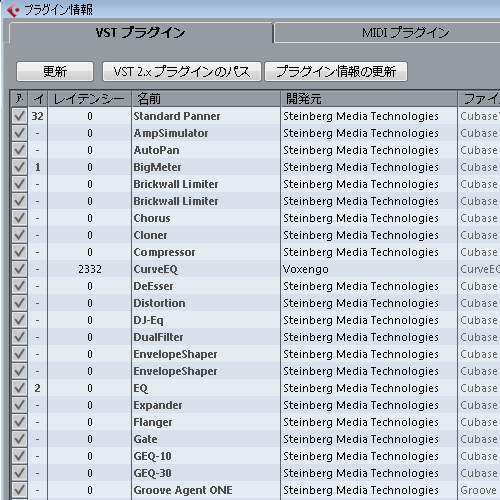Image resolution: width=500 pixels, height=500 pixels.
Task: Toggle the AmpSimulator checkbox
Action: point(19,133)
